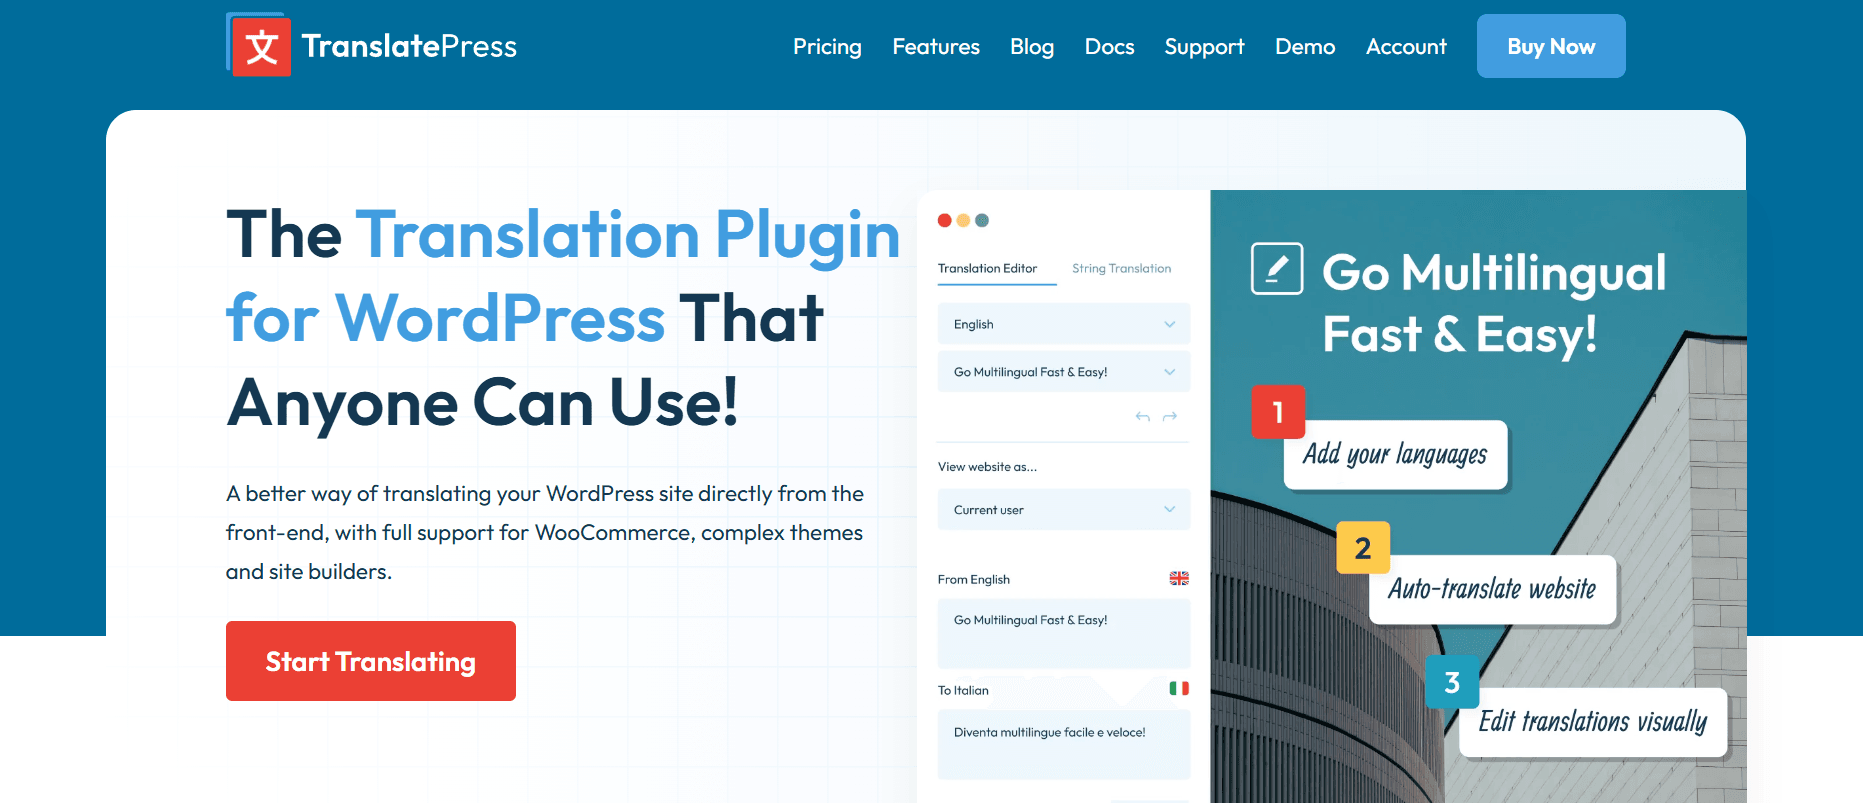1863x803 pixels.
Task: Switch to the Translation Editor tab
Action: tap(987, 268)
